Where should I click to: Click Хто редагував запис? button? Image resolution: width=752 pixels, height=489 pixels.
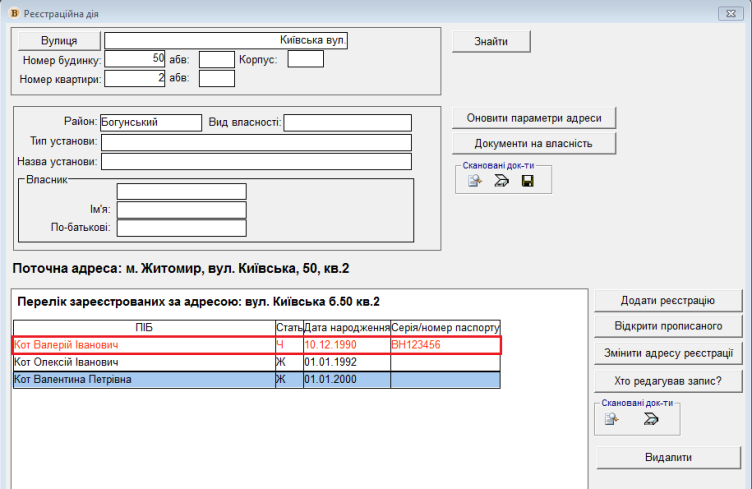coord(666,380)
